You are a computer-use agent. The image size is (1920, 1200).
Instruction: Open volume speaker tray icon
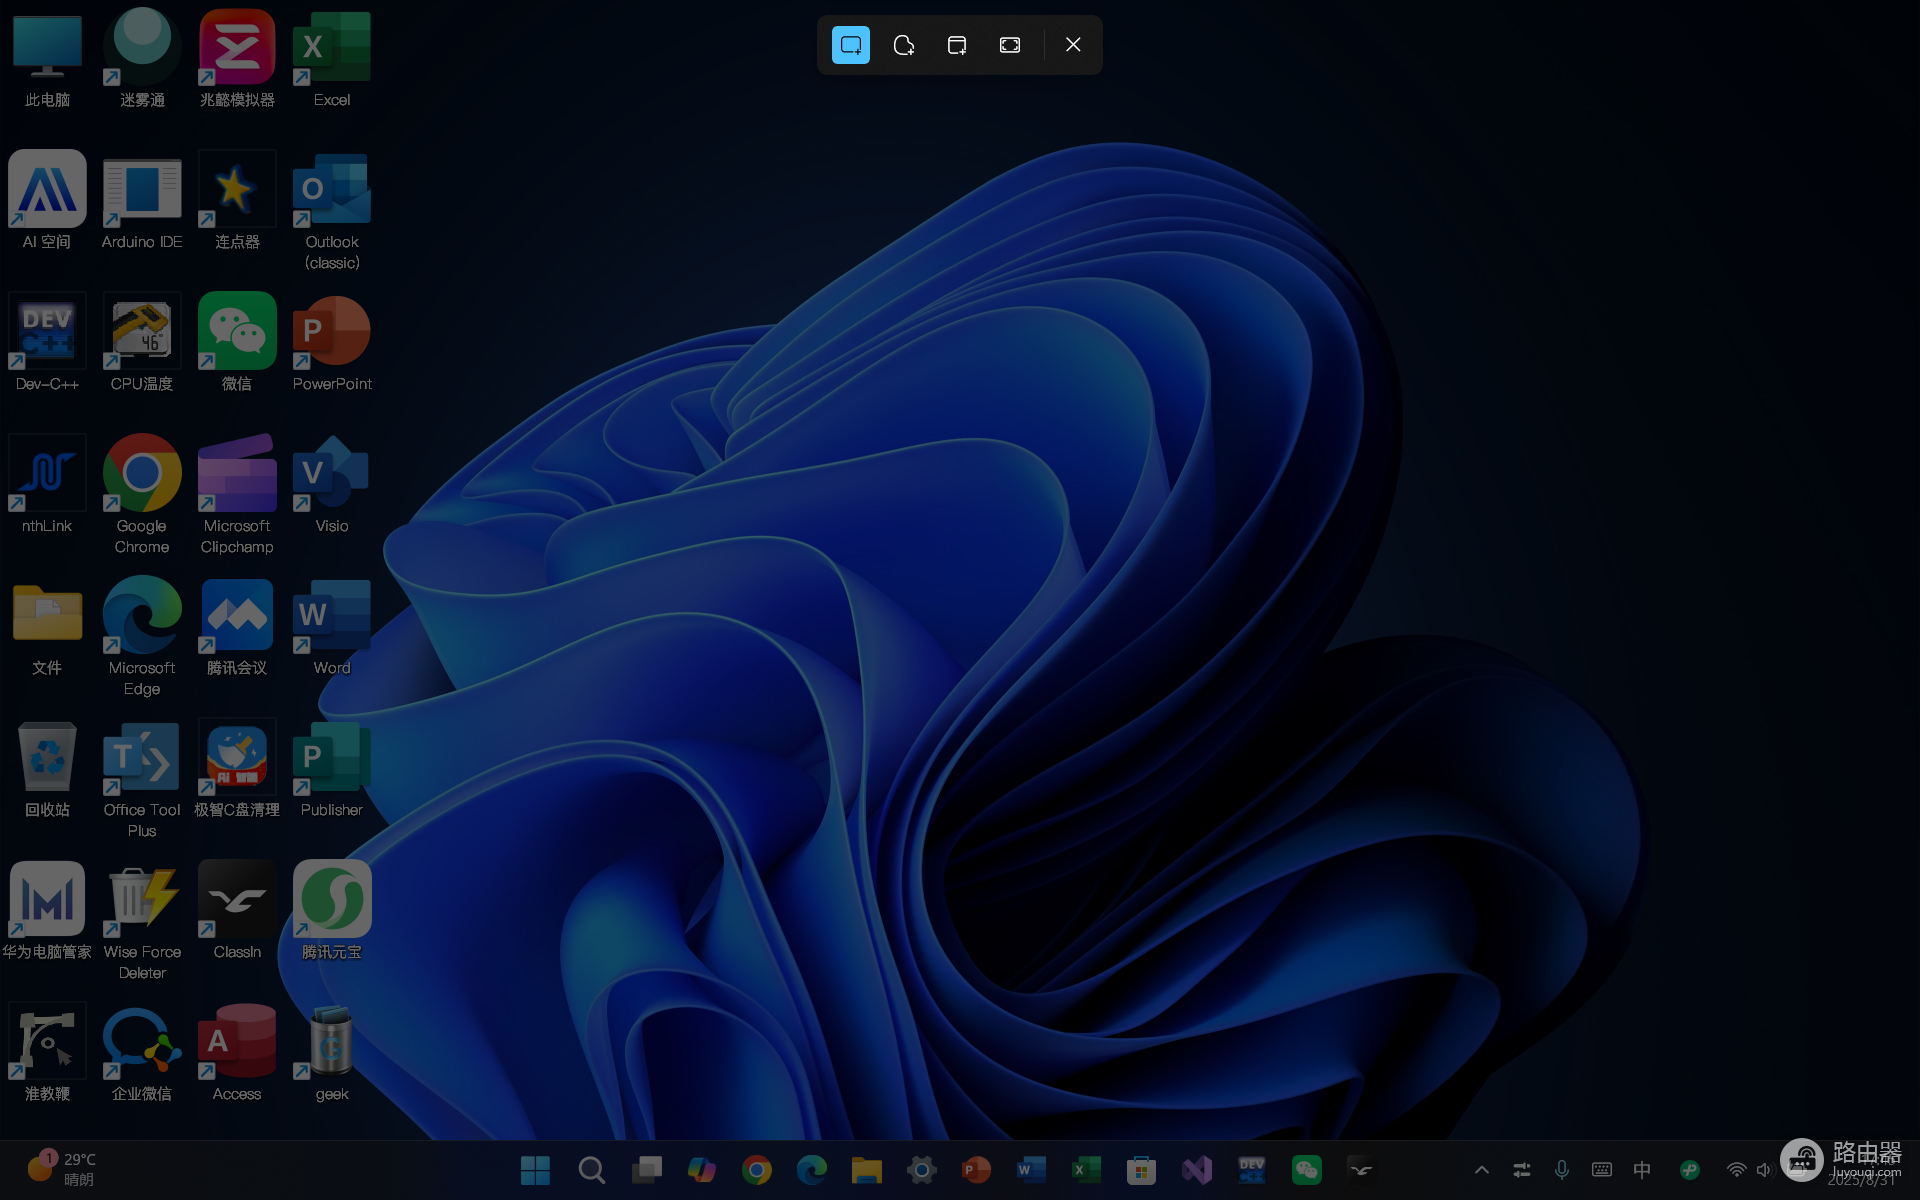1764,1169
